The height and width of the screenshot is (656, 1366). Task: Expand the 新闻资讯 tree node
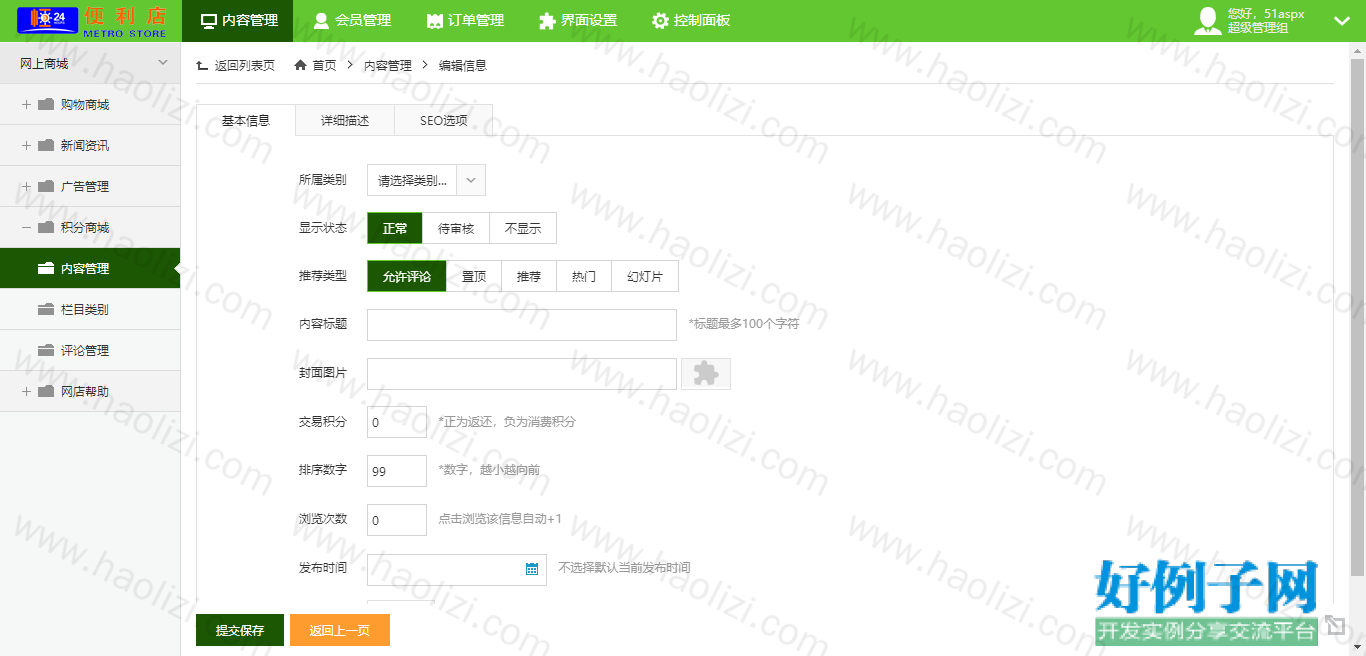26,145
